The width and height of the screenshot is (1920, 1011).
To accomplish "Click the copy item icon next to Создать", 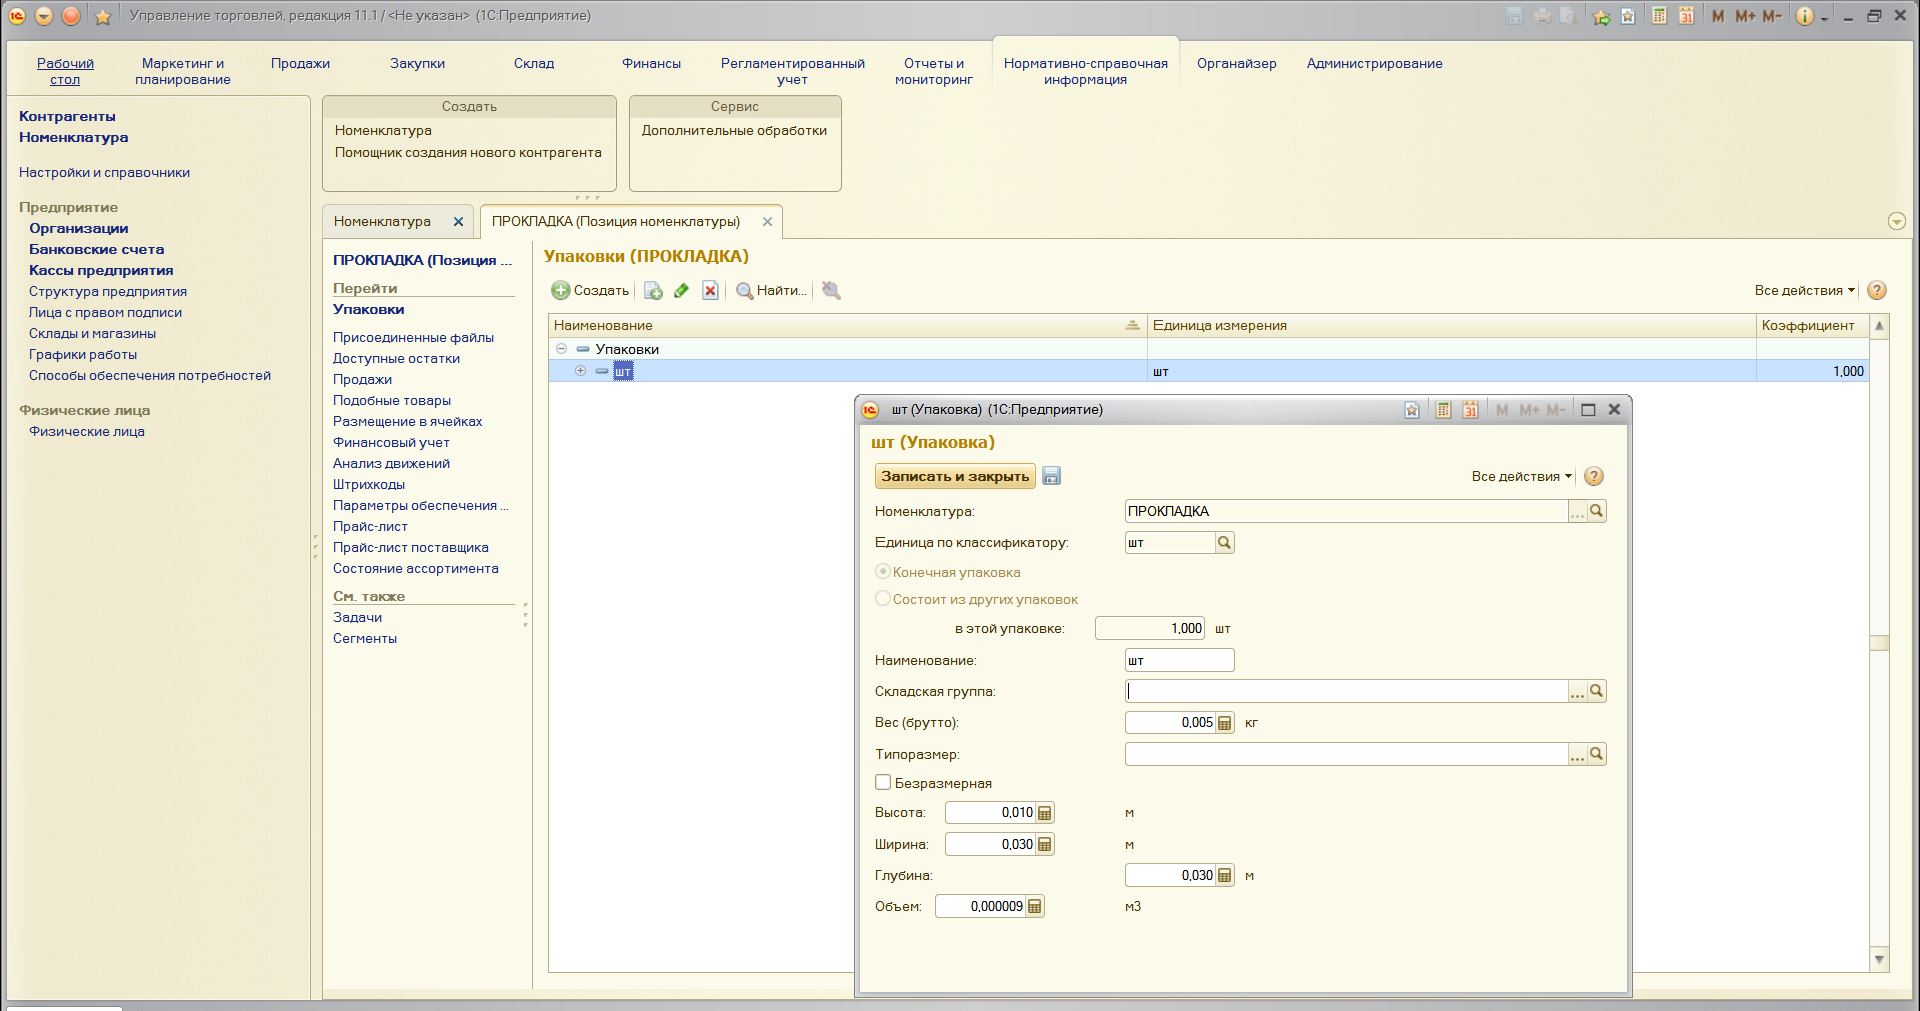I will (653, 291).
